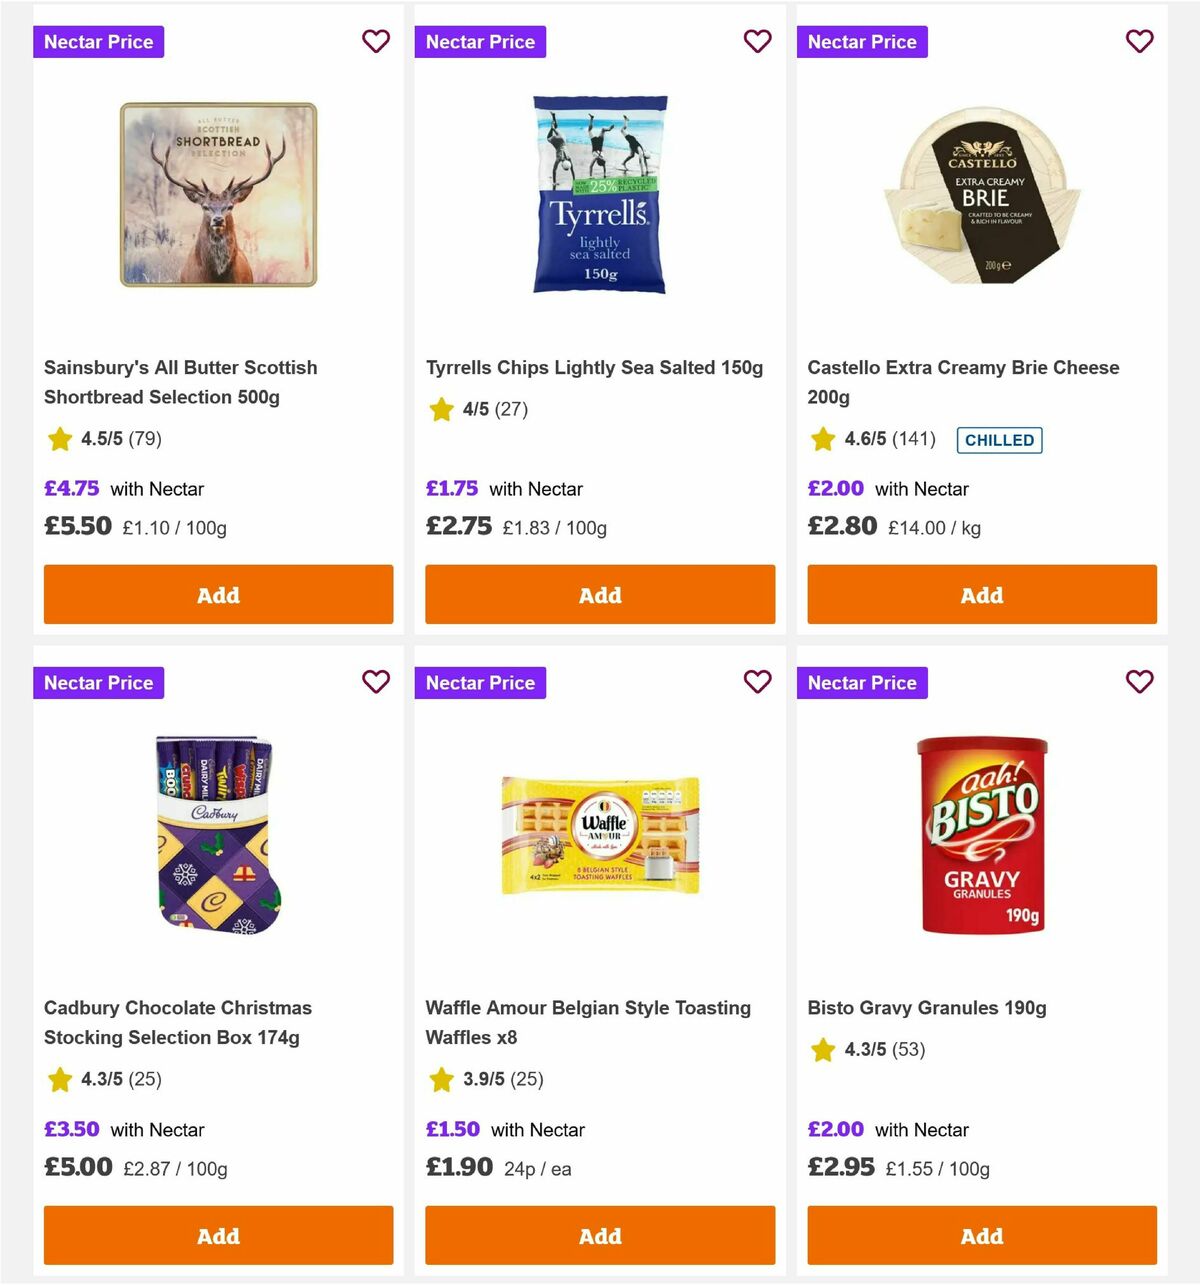Select the Nectar Price badge on Tyrrells

tap(480, 42)
